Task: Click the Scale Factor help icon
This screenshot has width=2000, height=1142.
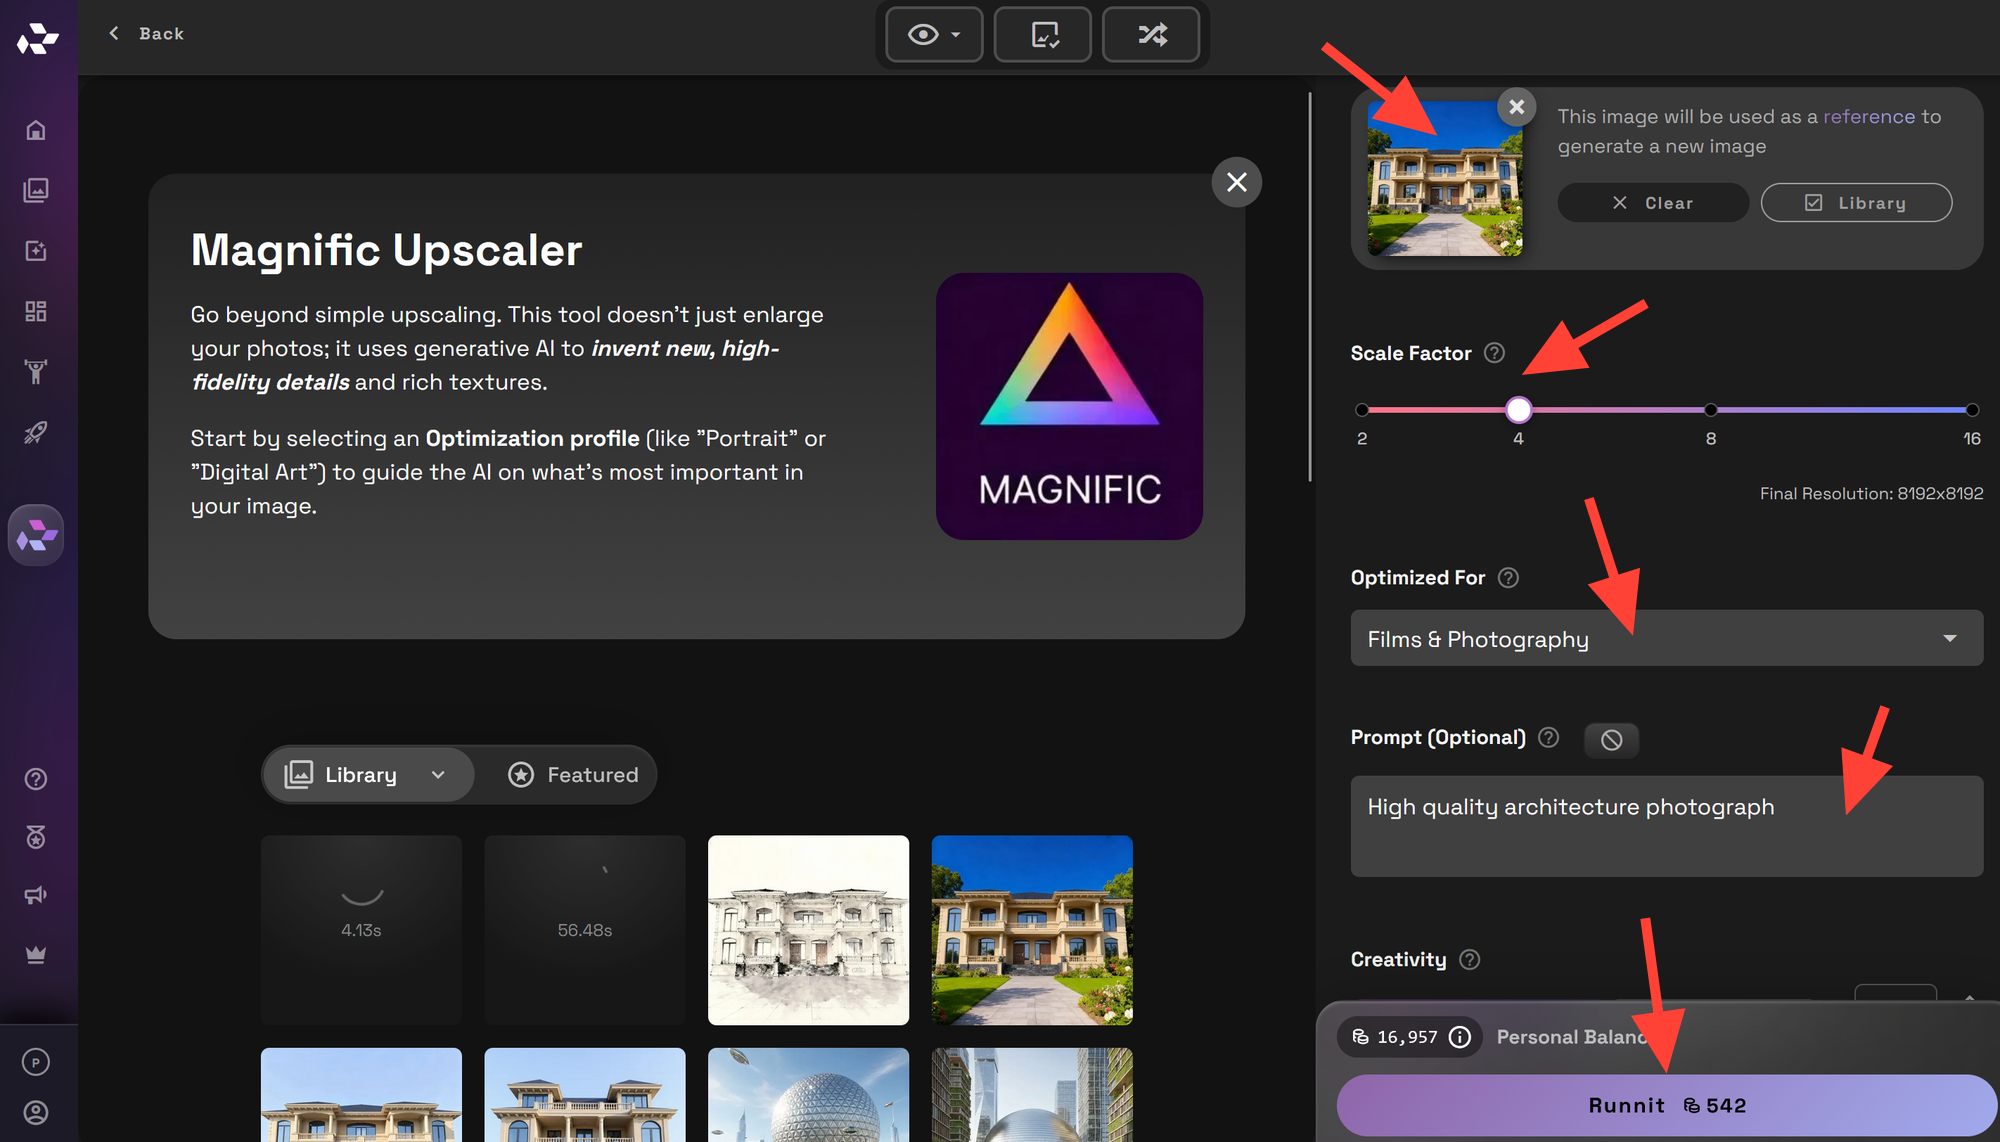Action: [1494, 353]
